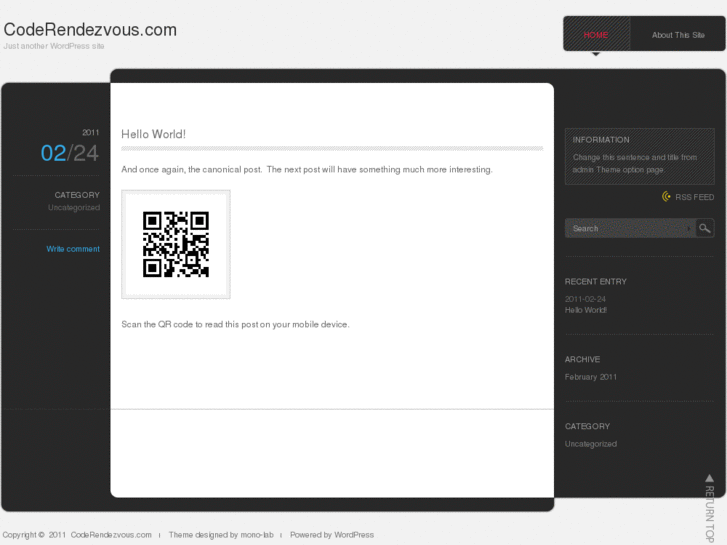Open the February 2011 archive

[x=591, y=377]
